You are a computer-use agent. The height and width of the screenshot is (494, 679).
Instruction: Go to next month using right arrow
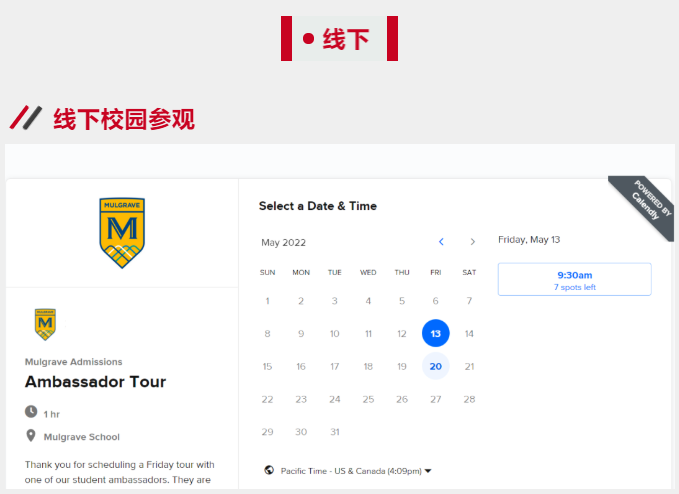(473, 242)
